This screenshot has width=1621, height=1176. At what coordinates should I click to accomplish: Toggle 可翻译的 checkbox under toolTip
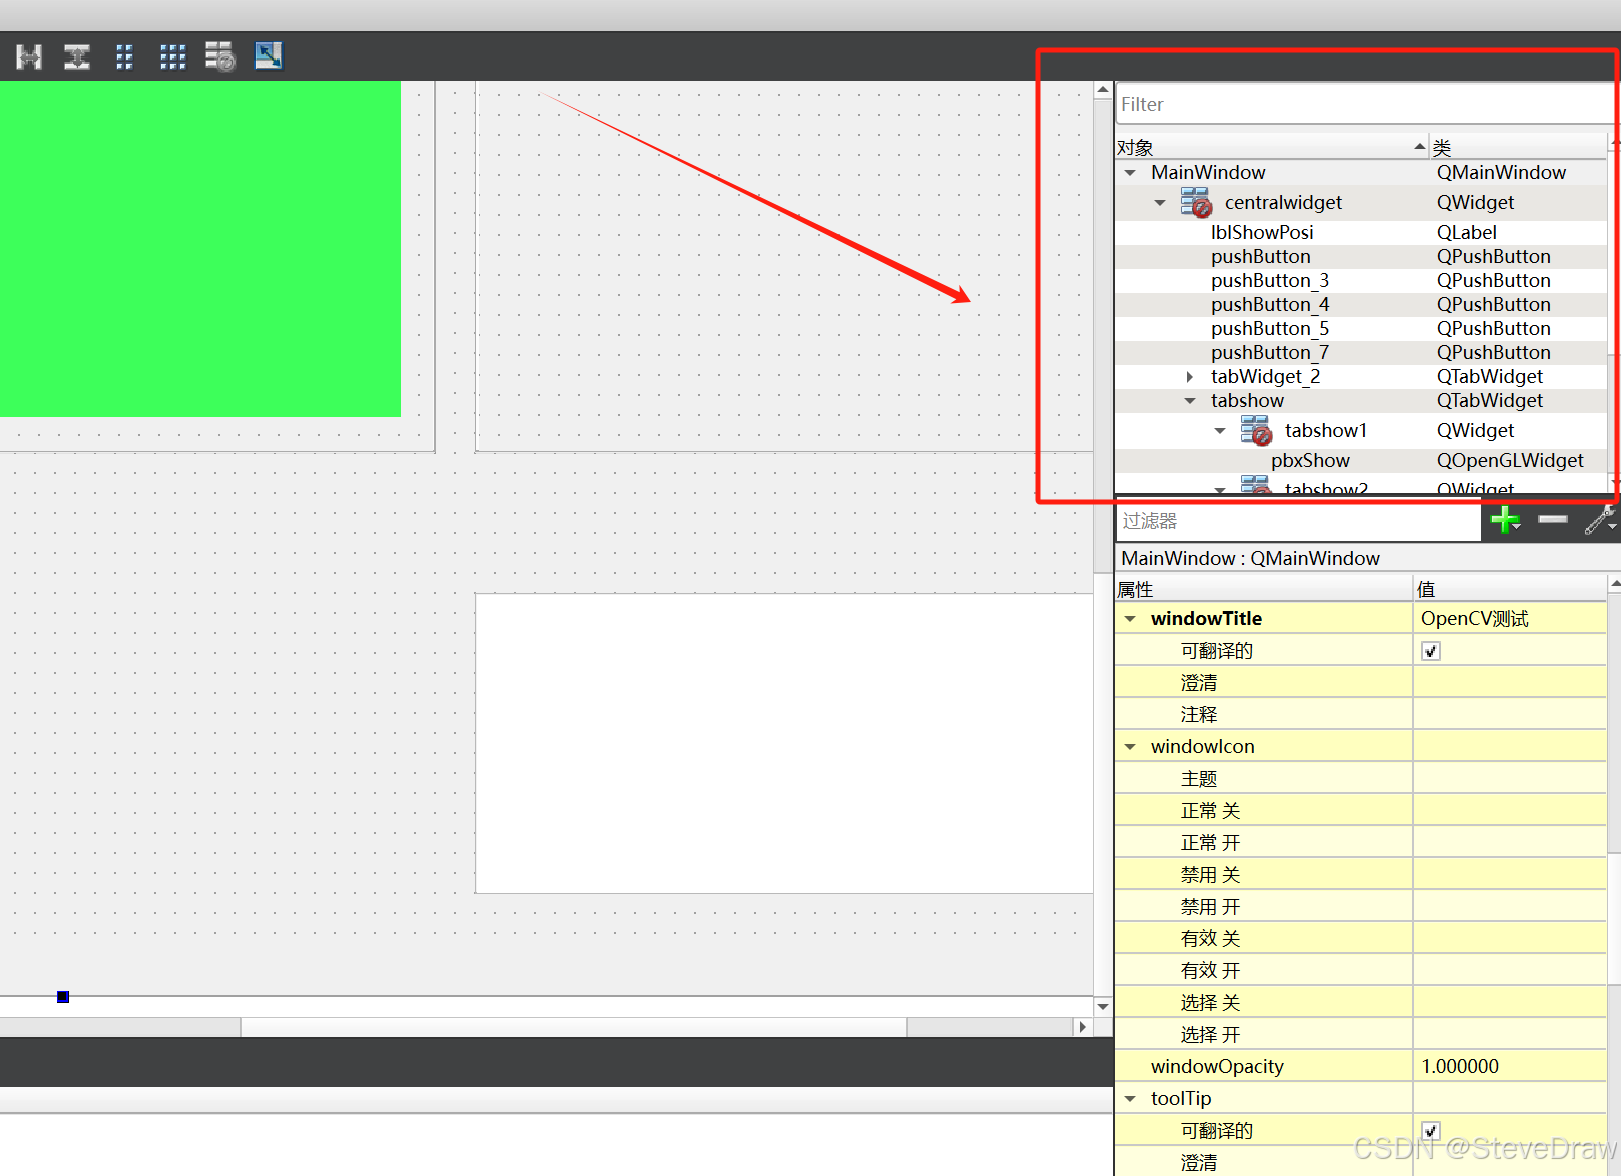click(1431, 1131)
